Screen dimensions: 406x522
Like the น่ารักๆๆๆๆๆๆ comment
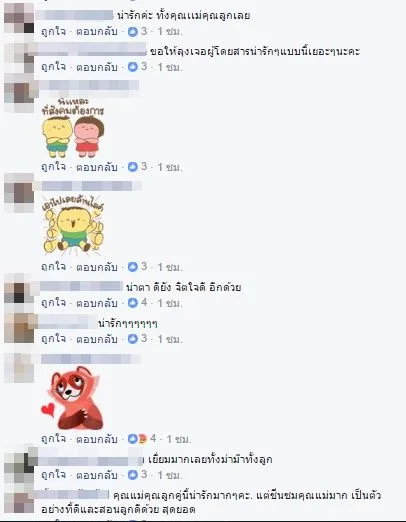coord(53,339)
